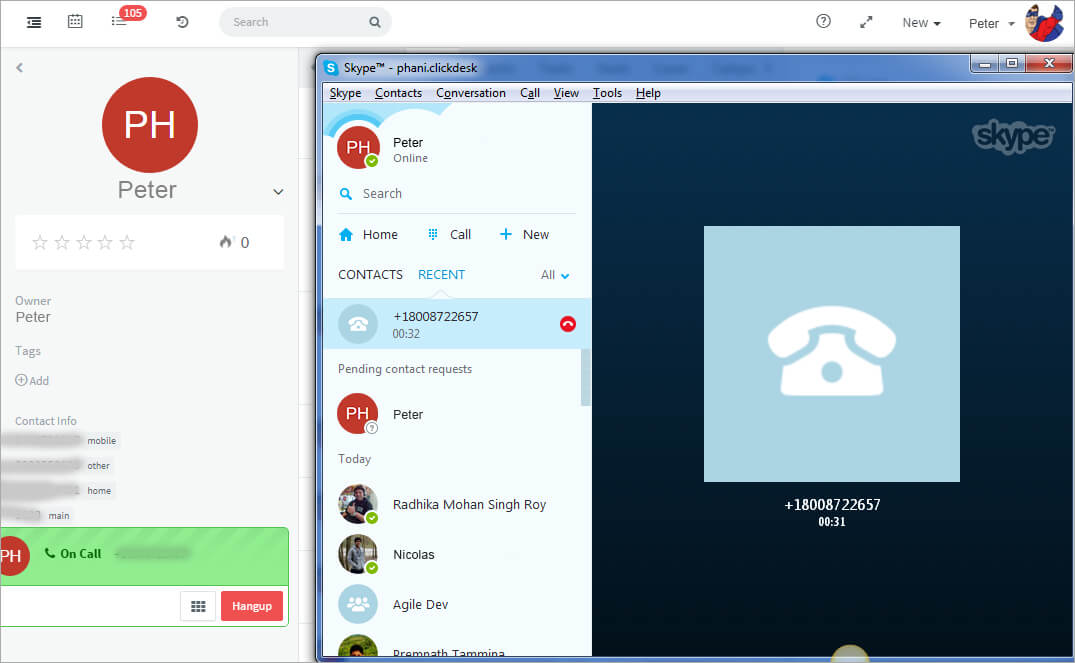Click the PH avatar in On Call bar

(12, 555)
